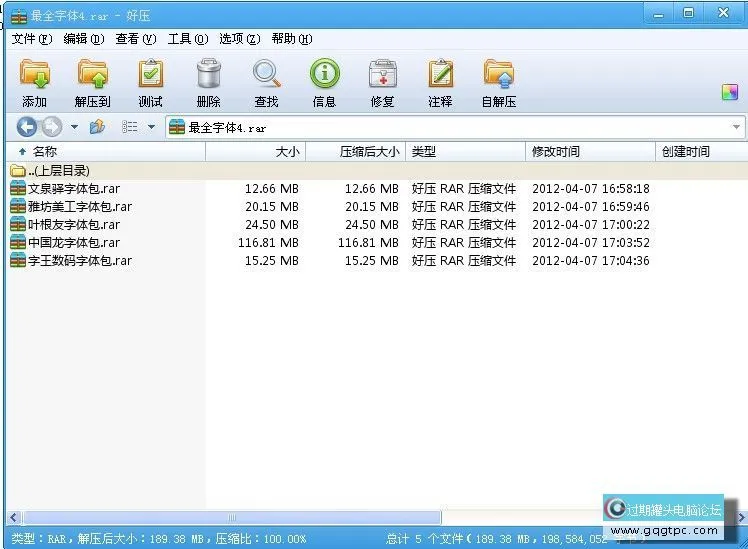Click the horizontal scrollbar left arrow

pos(13,518)
